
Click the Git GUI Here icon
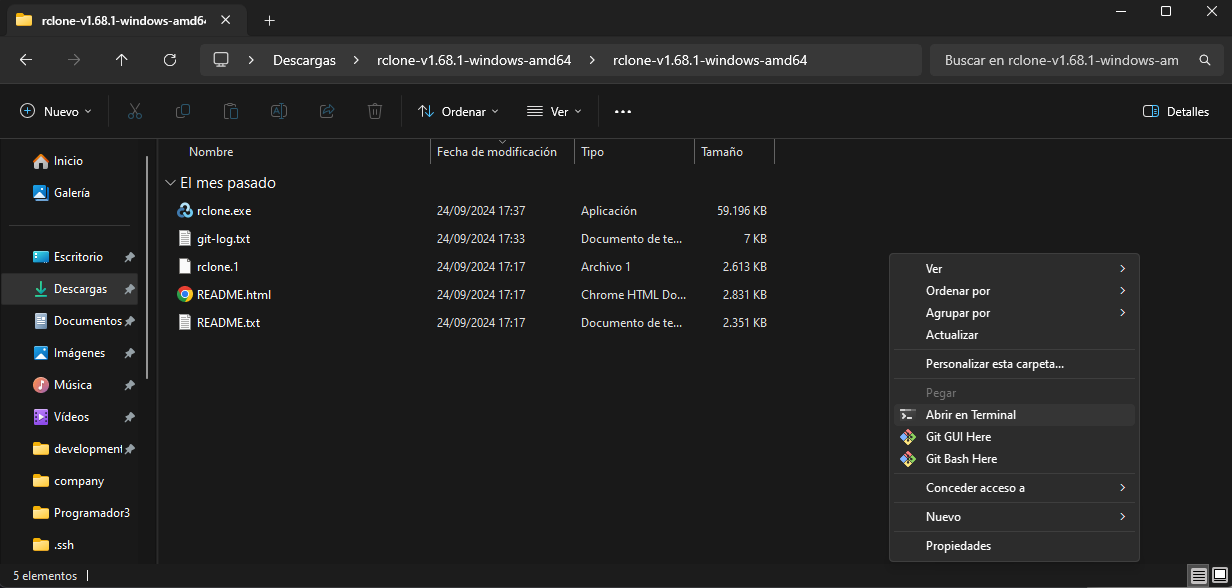coord(908,437)
